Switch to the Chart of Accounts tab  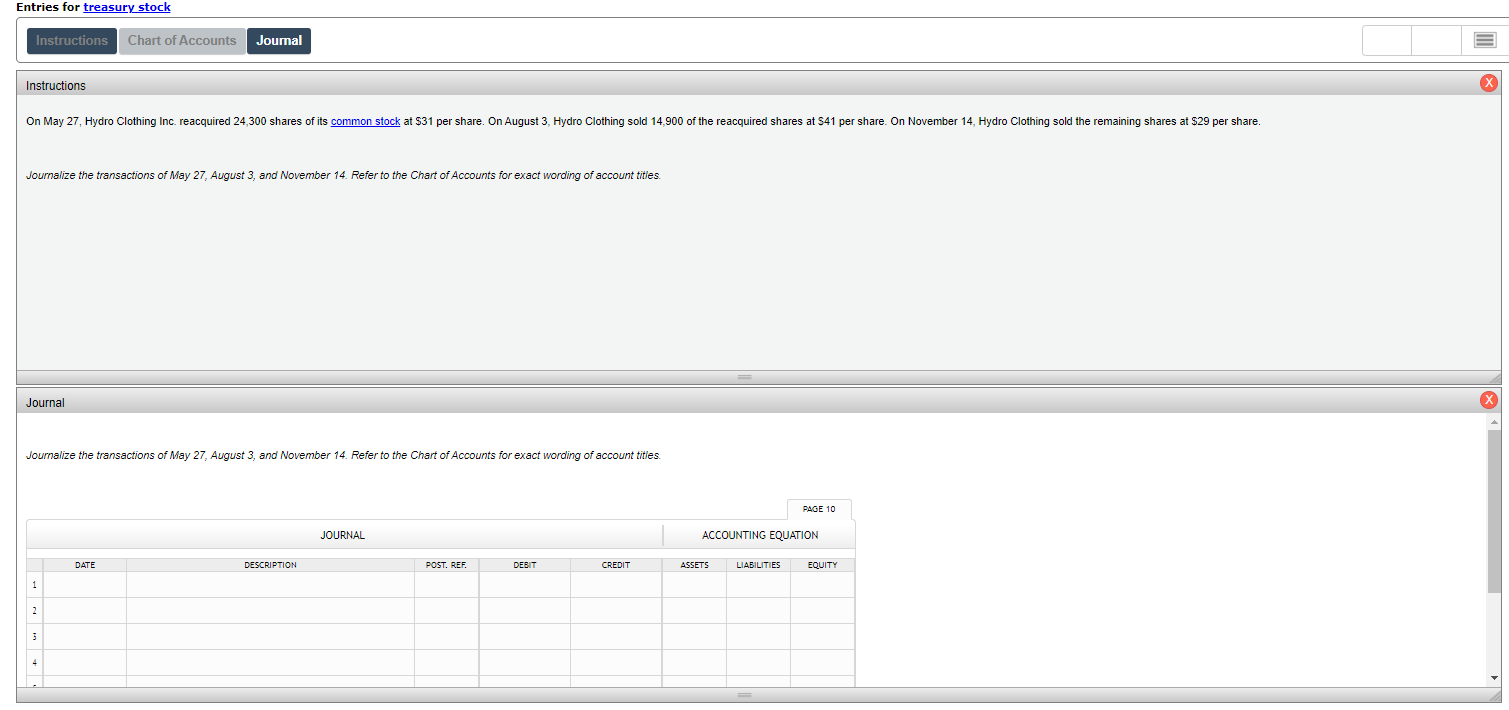click(181, 40)
